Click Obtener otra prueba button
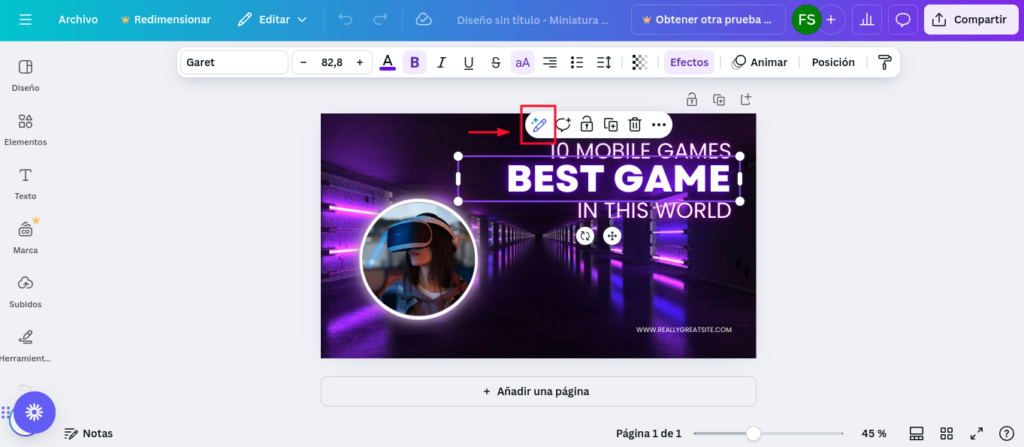This screenshot has height=447, width=1024. tap(708, 20)
